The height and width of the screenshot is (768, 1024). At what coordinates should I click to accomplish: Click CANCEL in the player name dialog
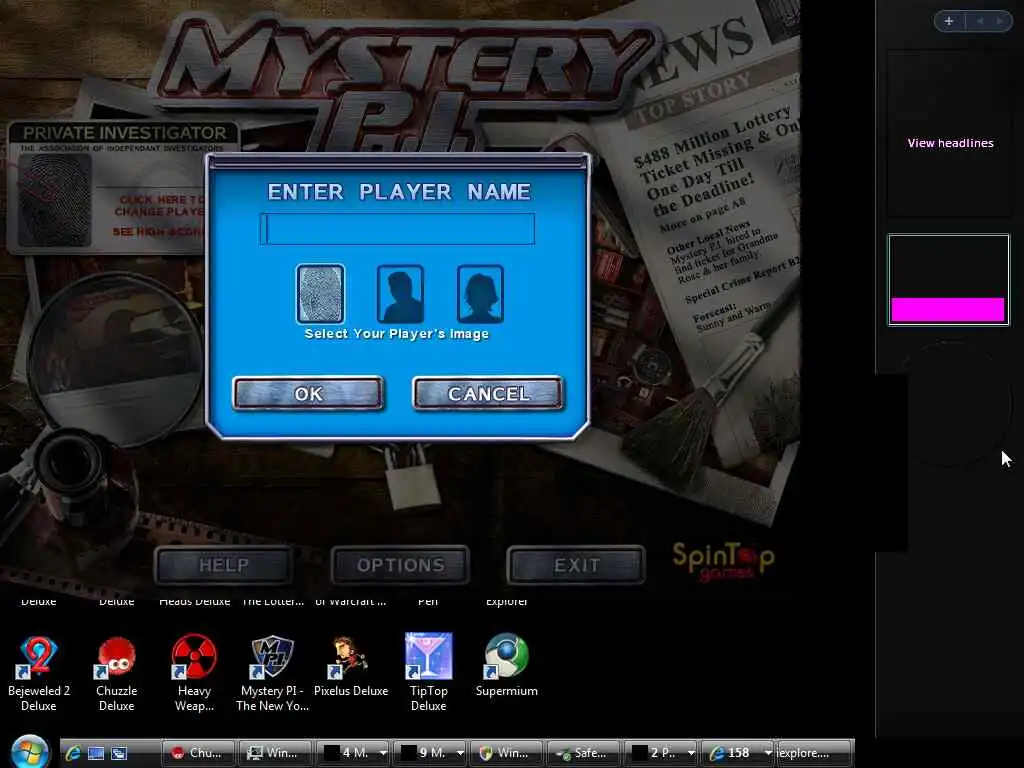(488, 393)
